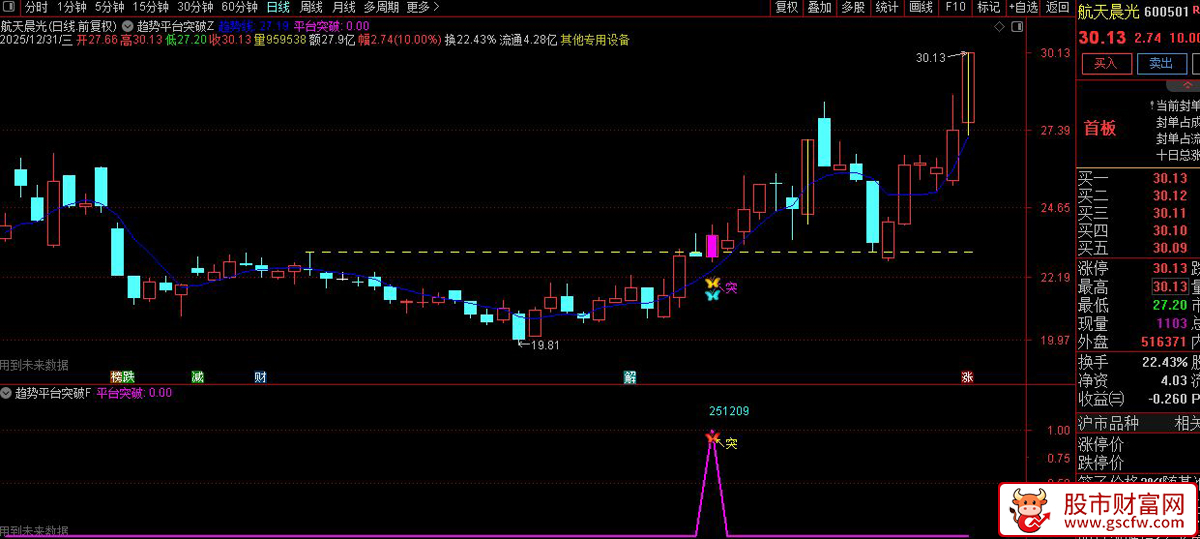Select the 60分钟 period
The width and height of the screenshot is (1200, 539).
[x=240, y=7]
